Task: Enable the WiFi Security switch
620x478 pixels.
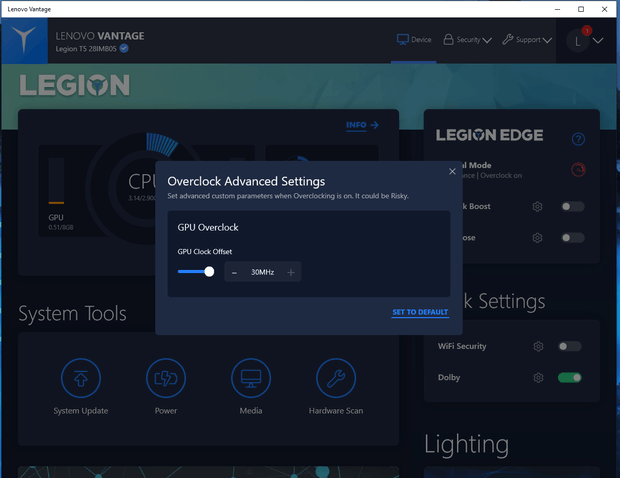Action: click(x=570, y=346)
